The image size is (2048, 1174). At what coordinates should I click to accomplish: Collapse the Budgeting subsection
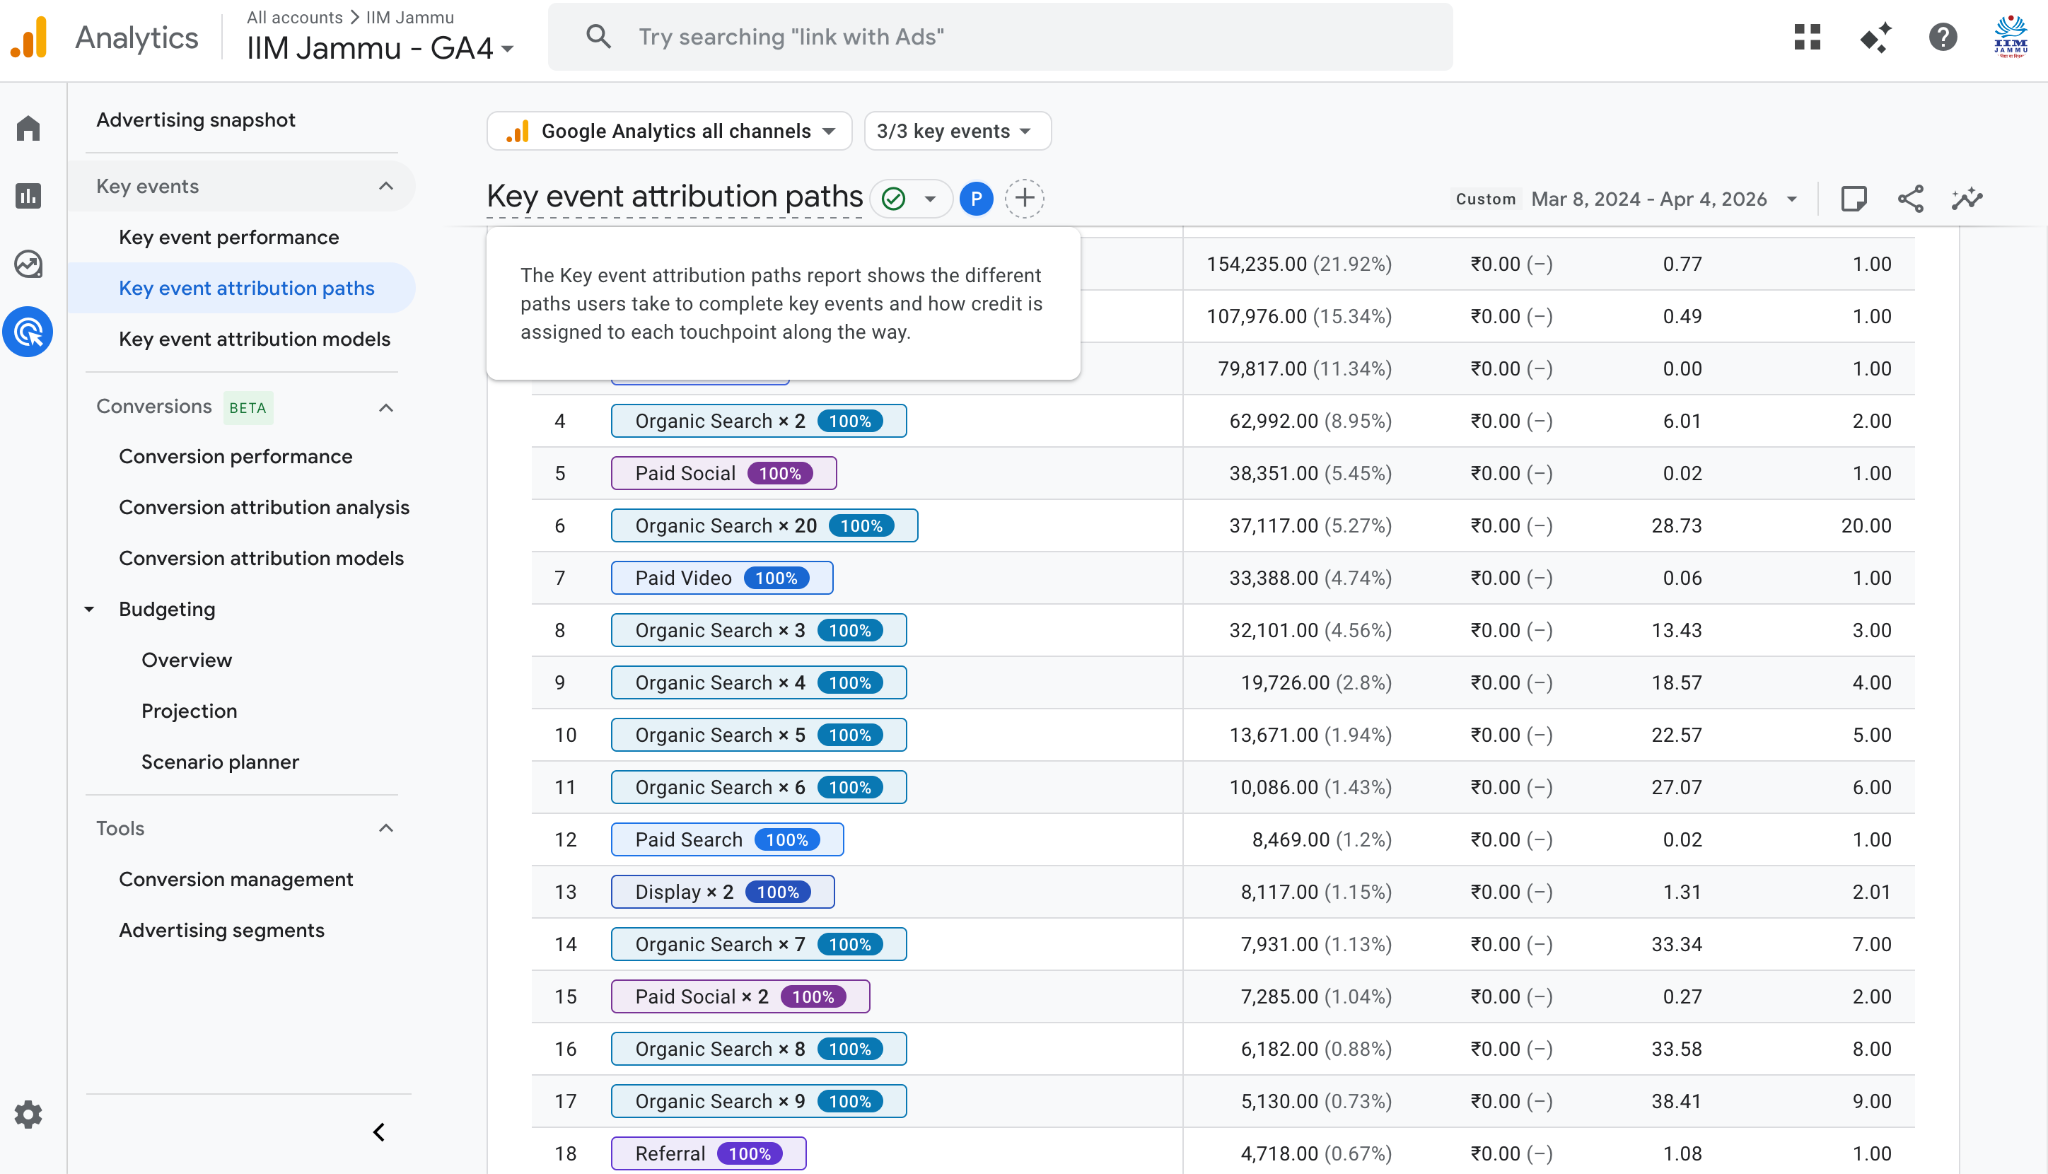click(90, 608)
